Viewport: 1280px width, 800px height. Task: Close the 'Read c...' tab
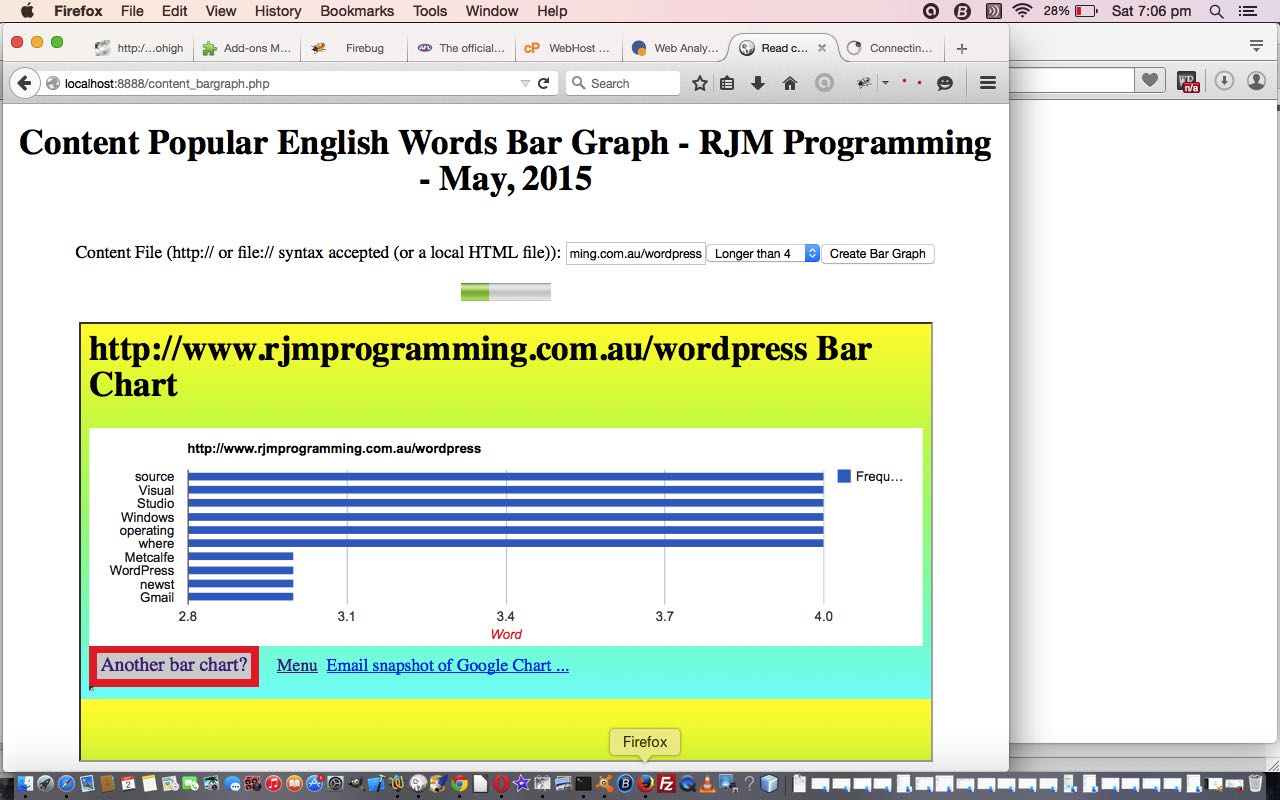822,48
